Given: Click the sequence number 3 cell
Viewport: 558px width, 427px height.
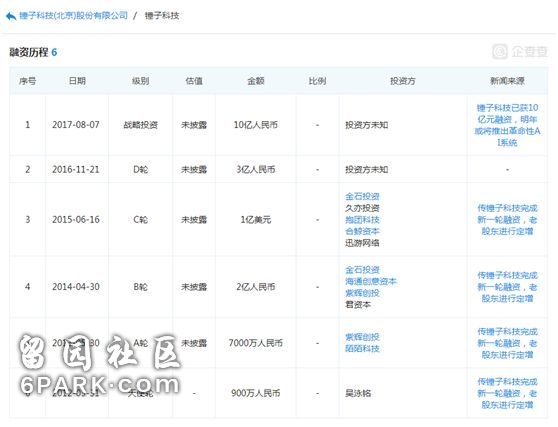Looking at the screenshot, I should tap(27, 220).
